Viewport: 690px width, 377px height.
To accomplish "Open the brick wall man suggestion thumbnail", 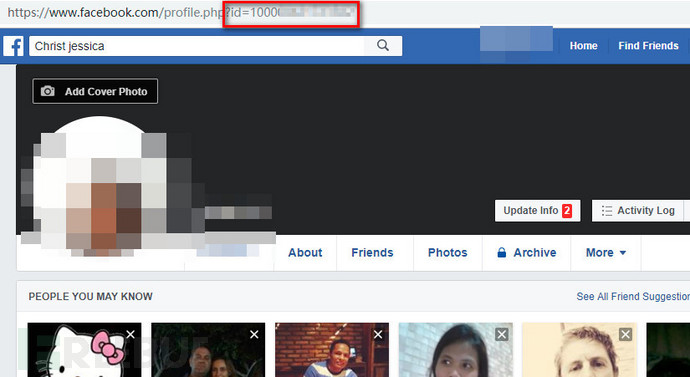I will tap(332, 350).
